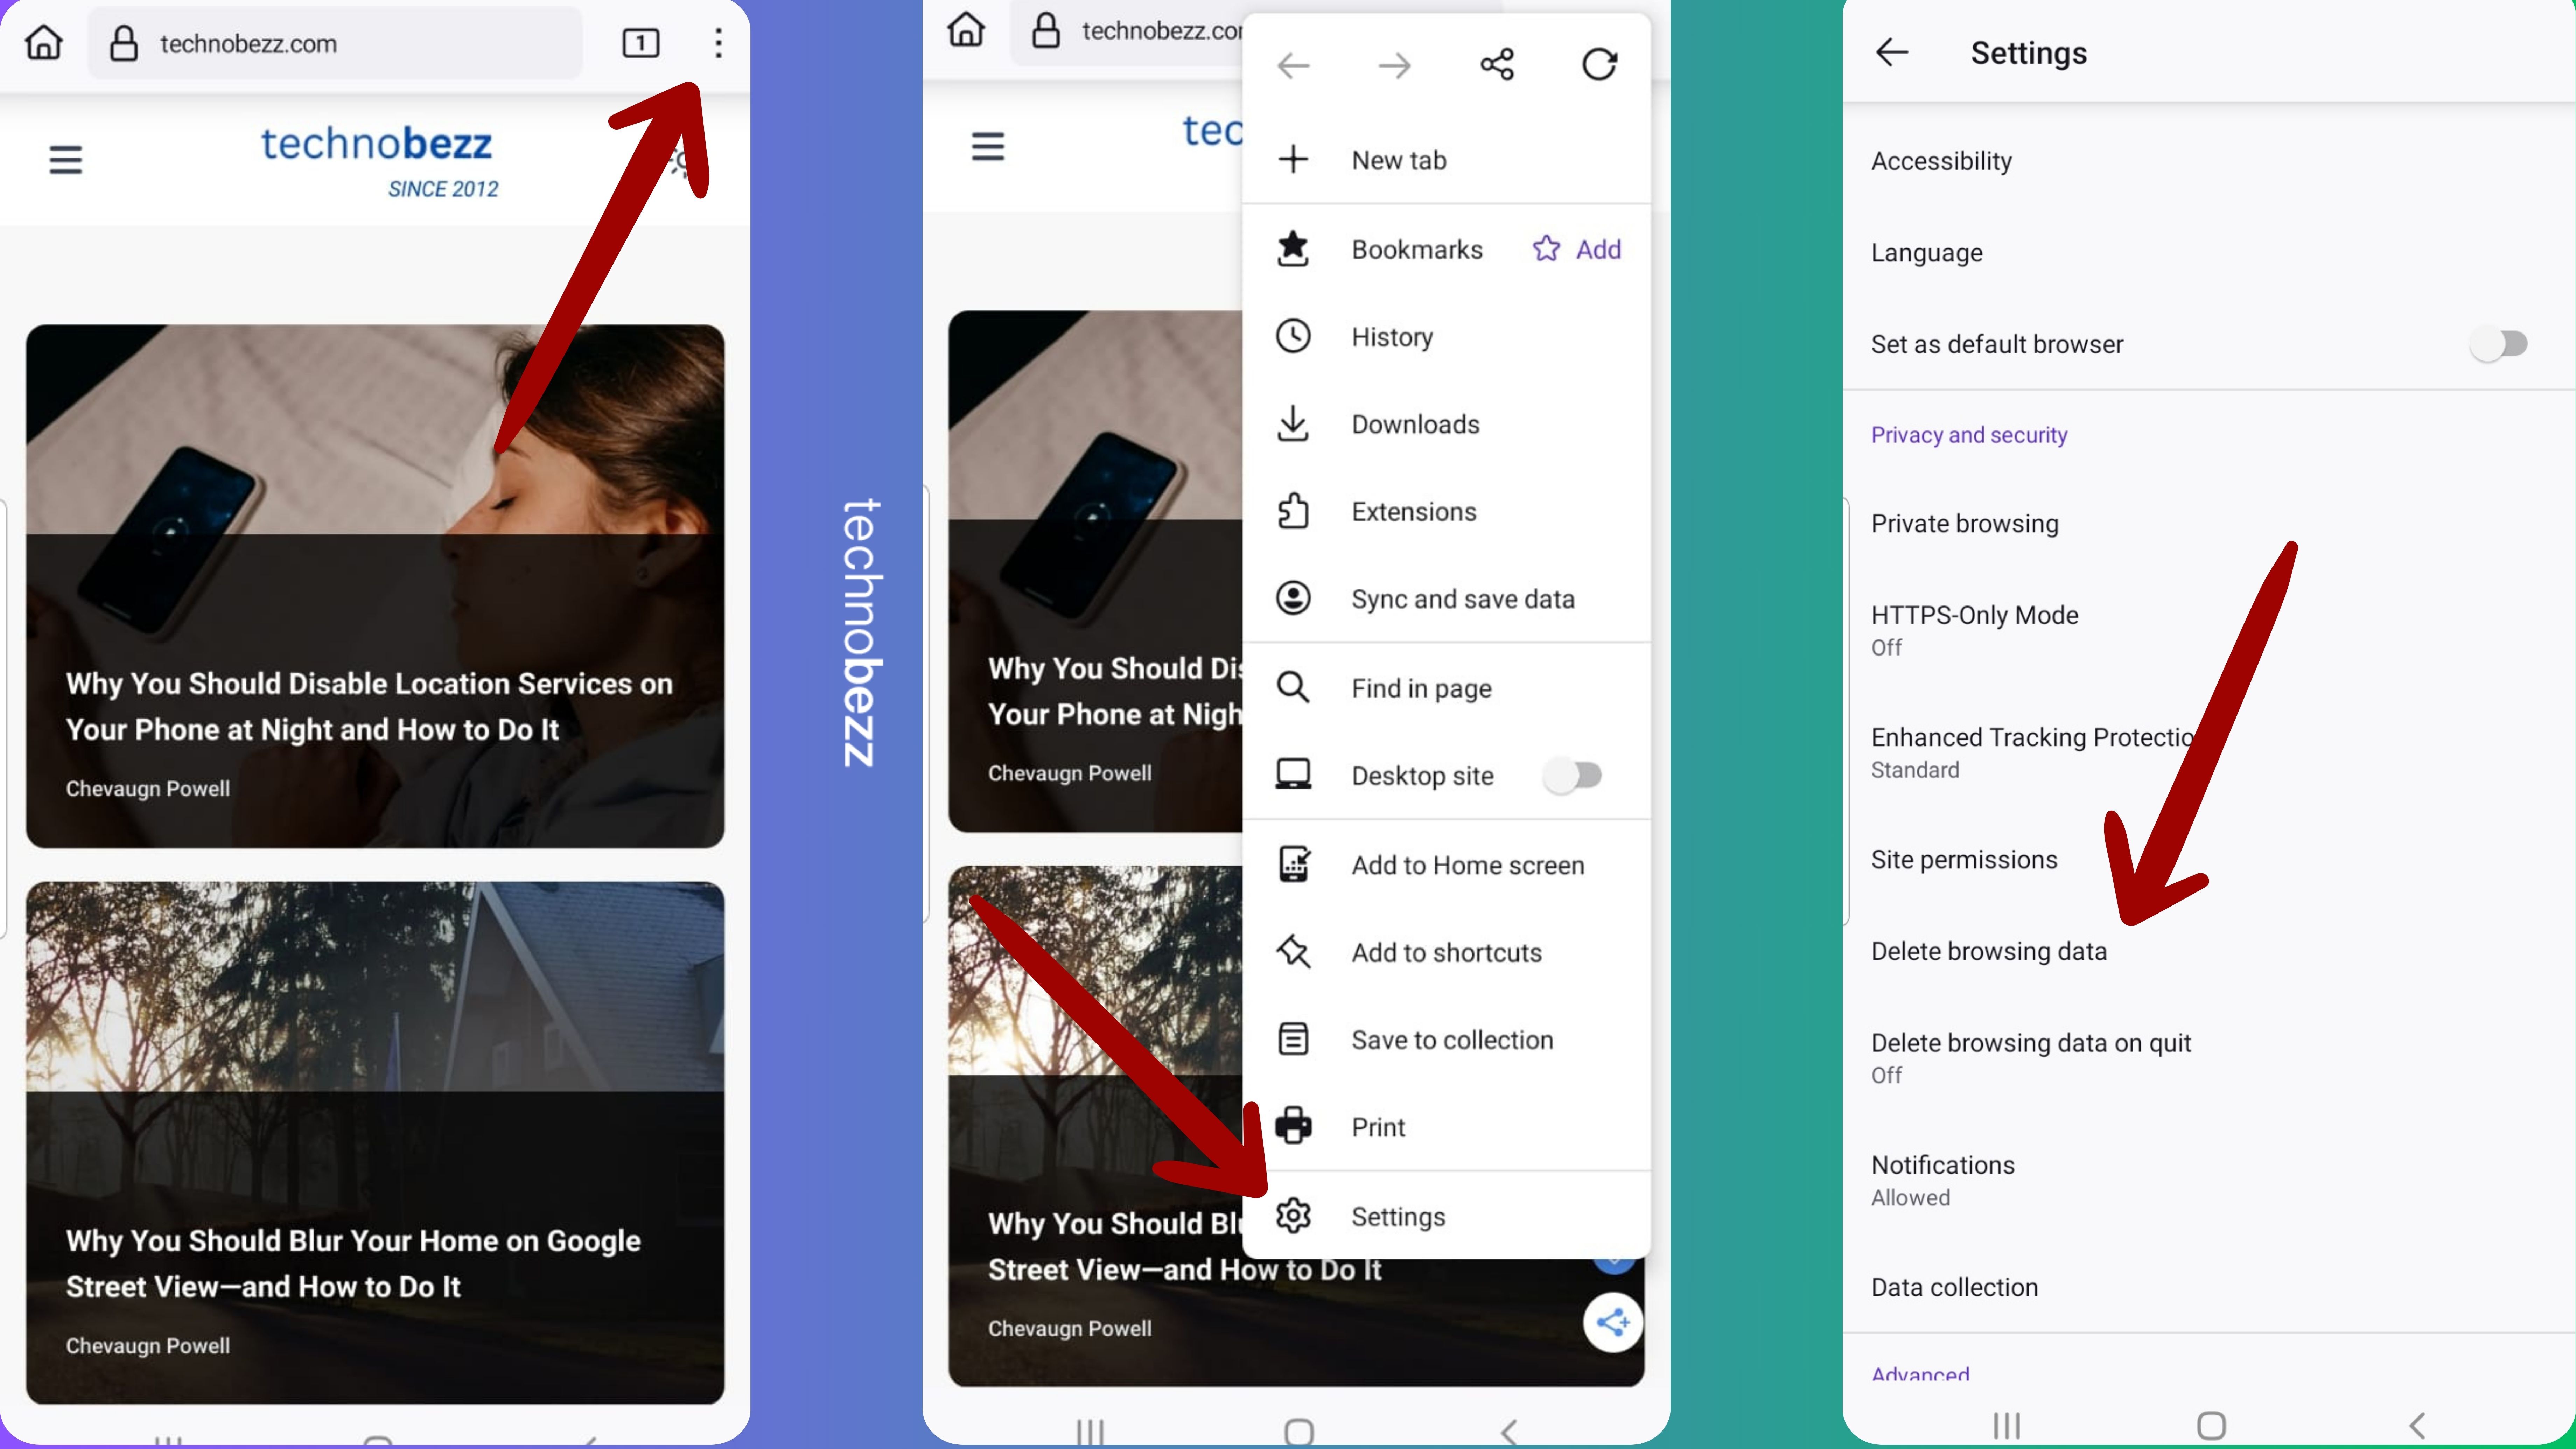Tap the address bar showing technobezz.com in left browser
Viewport: 2576px width, 1449px height.
point(335,43)
